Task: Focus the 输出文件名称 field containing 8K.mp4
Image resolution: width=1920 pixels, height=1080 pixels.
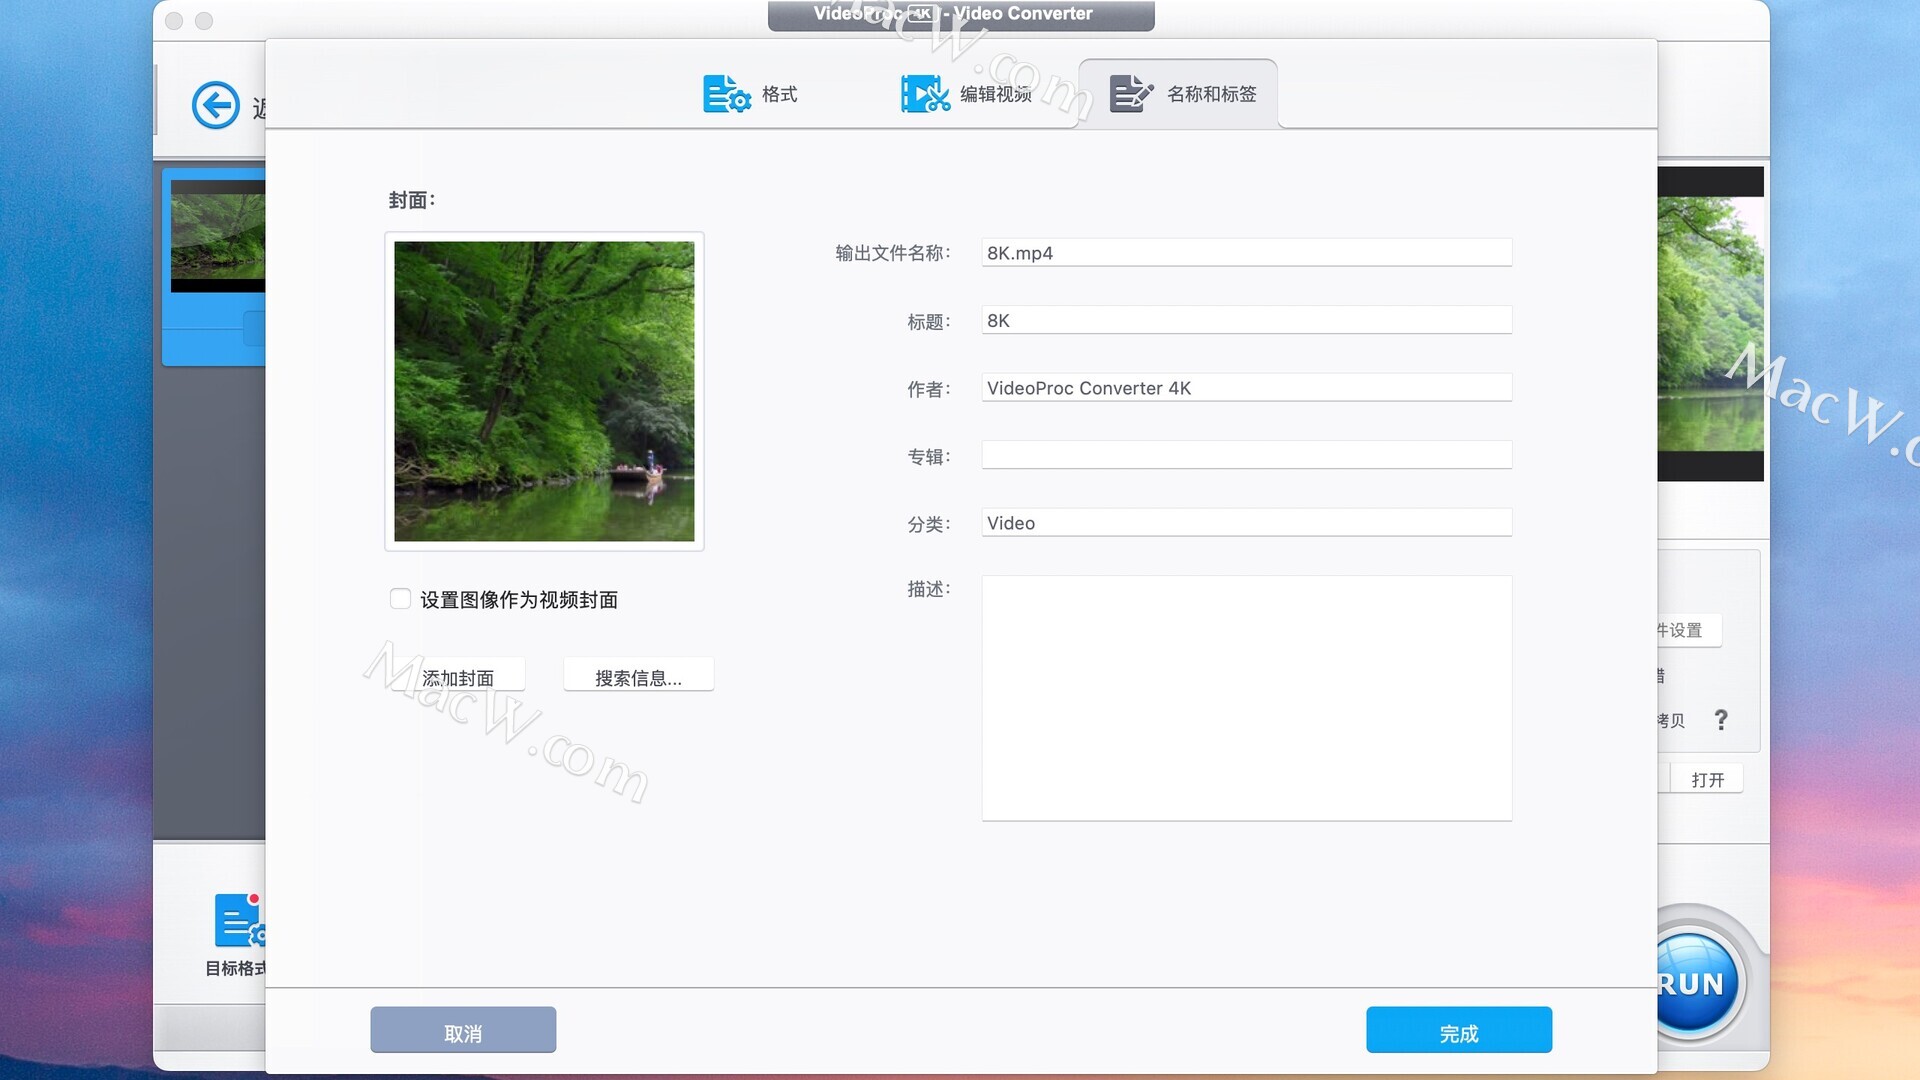Action: click(1246, 253)
